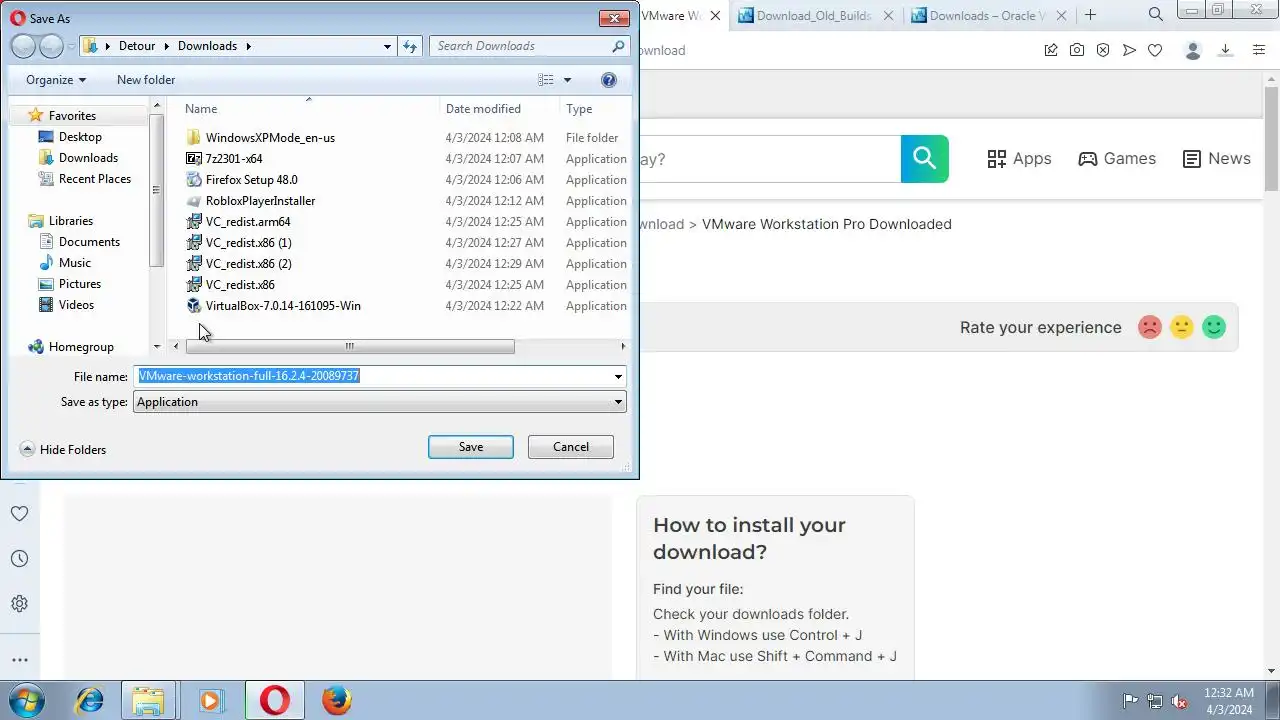Click the arrow after Downloads in the path
This screenshot has width=1280, height=720.
(x=248, y=46)
